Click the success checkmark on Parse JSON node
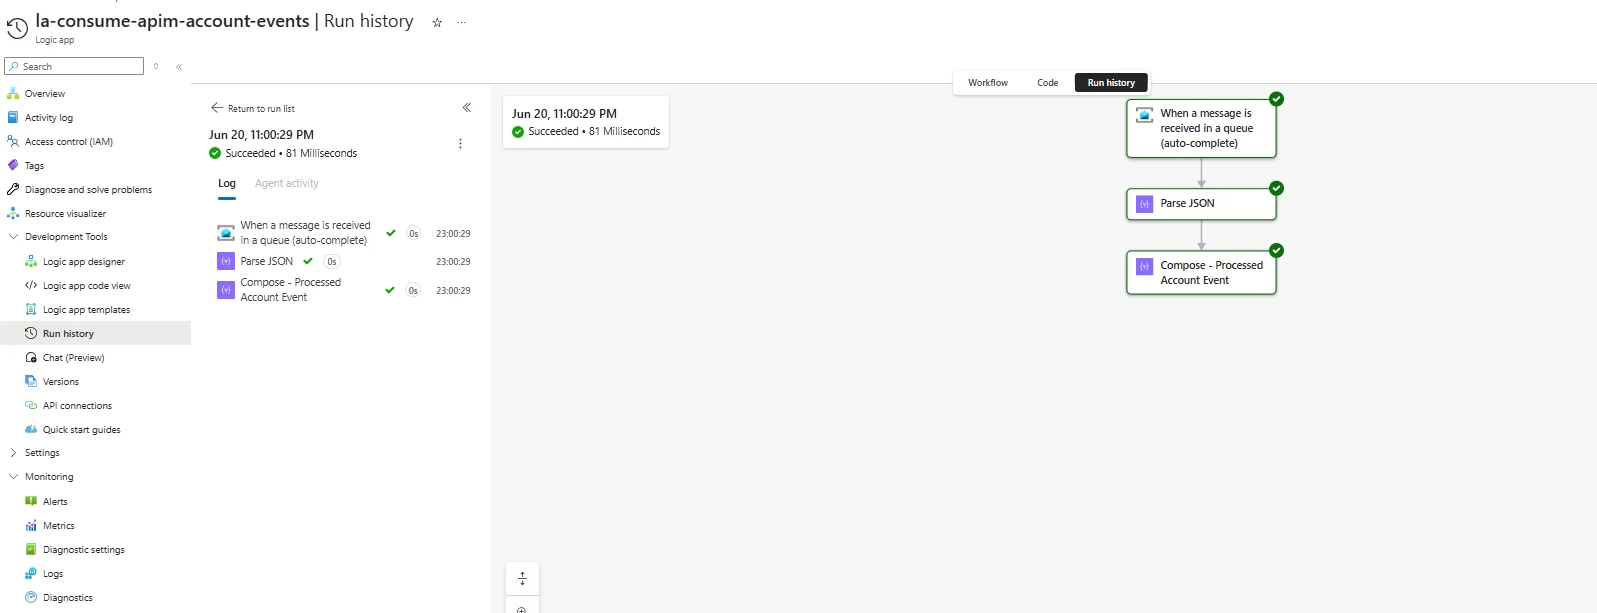This screenshot has width=1597, height=613. 1276,188
